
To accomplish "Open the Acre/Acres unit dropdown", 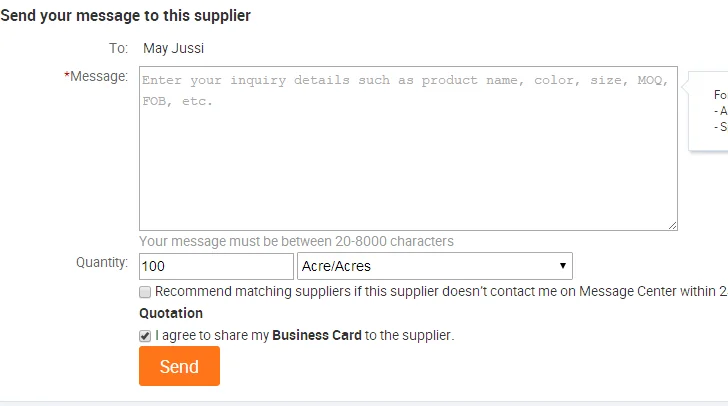I will (x=434, y=266).
